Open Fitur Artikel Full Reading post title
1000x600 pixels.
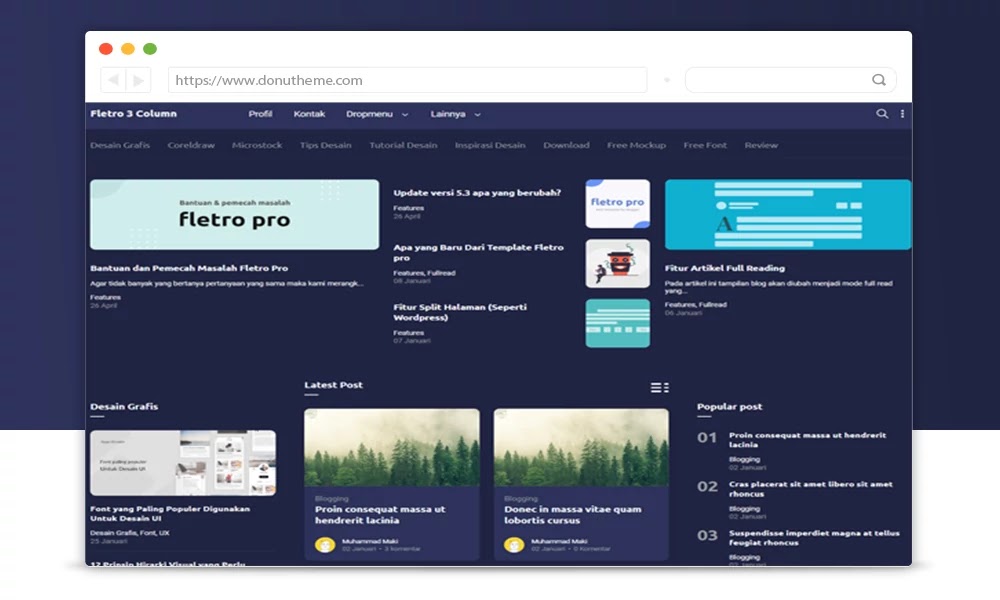724,268
